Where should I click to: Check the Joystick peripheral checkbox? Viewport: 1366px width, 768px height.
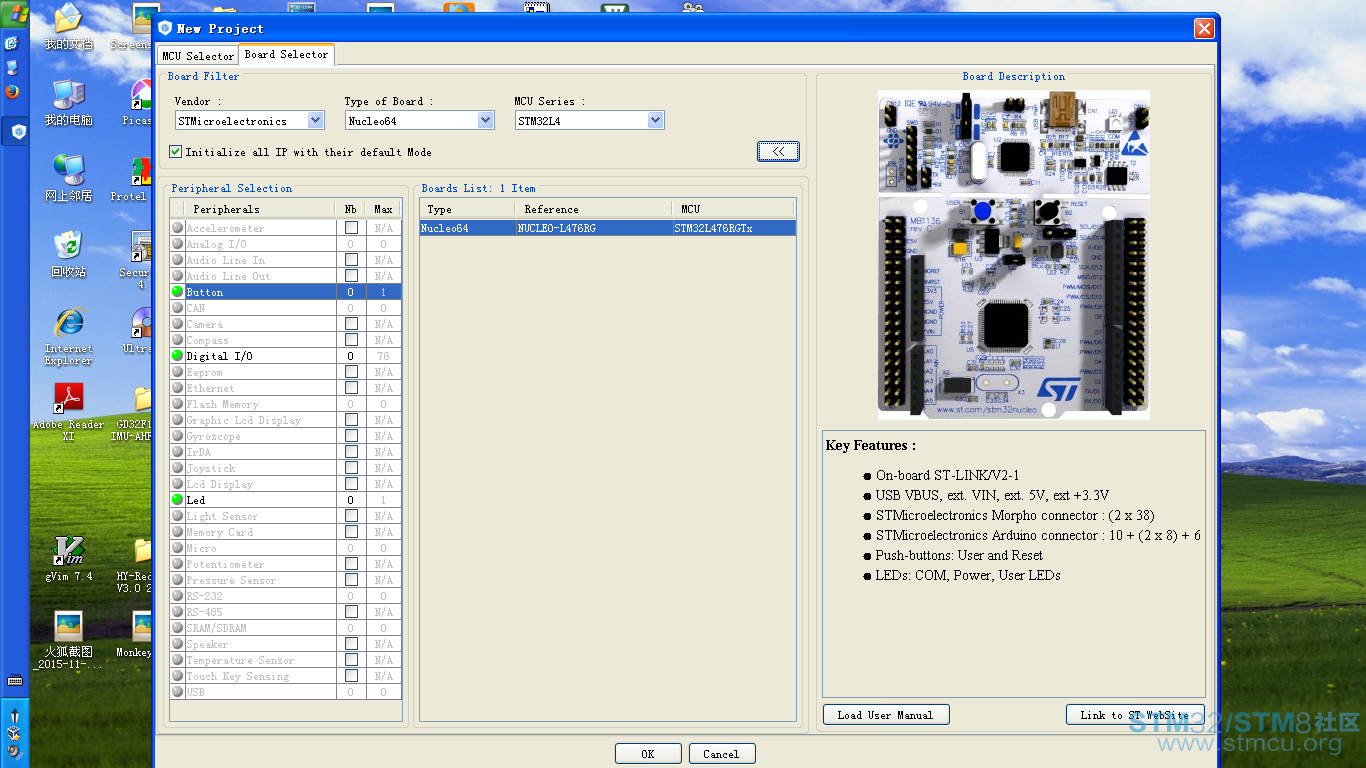pos(351,468)
